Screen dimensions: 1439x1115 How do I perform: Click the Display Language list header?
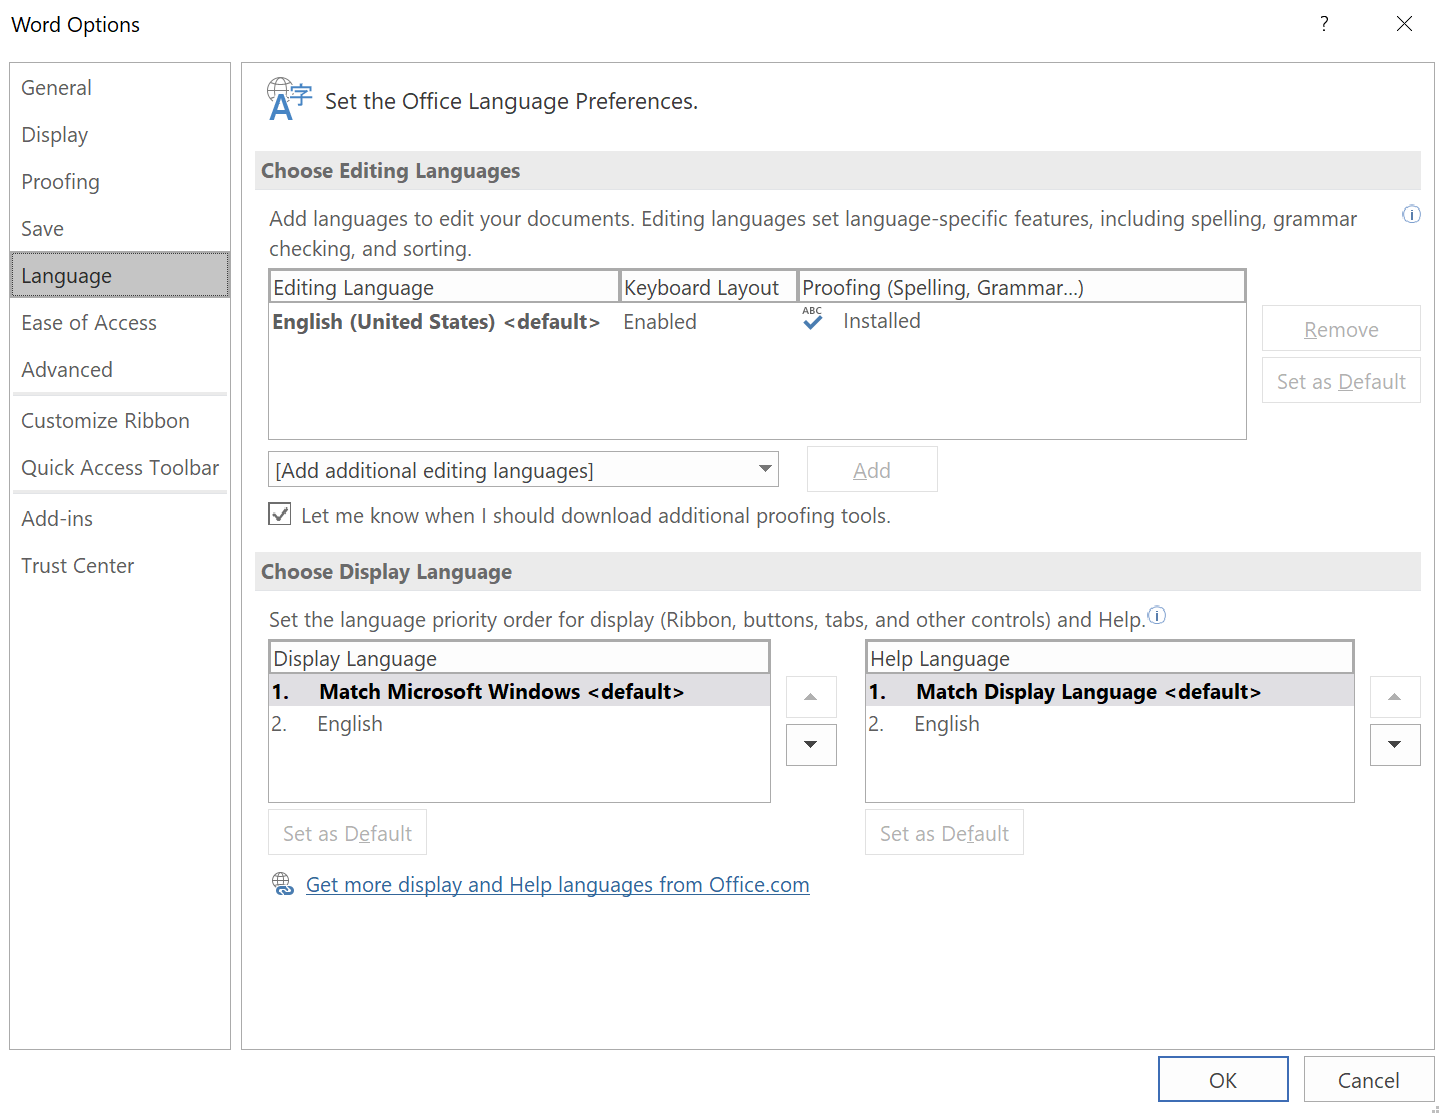coord(520,658)
